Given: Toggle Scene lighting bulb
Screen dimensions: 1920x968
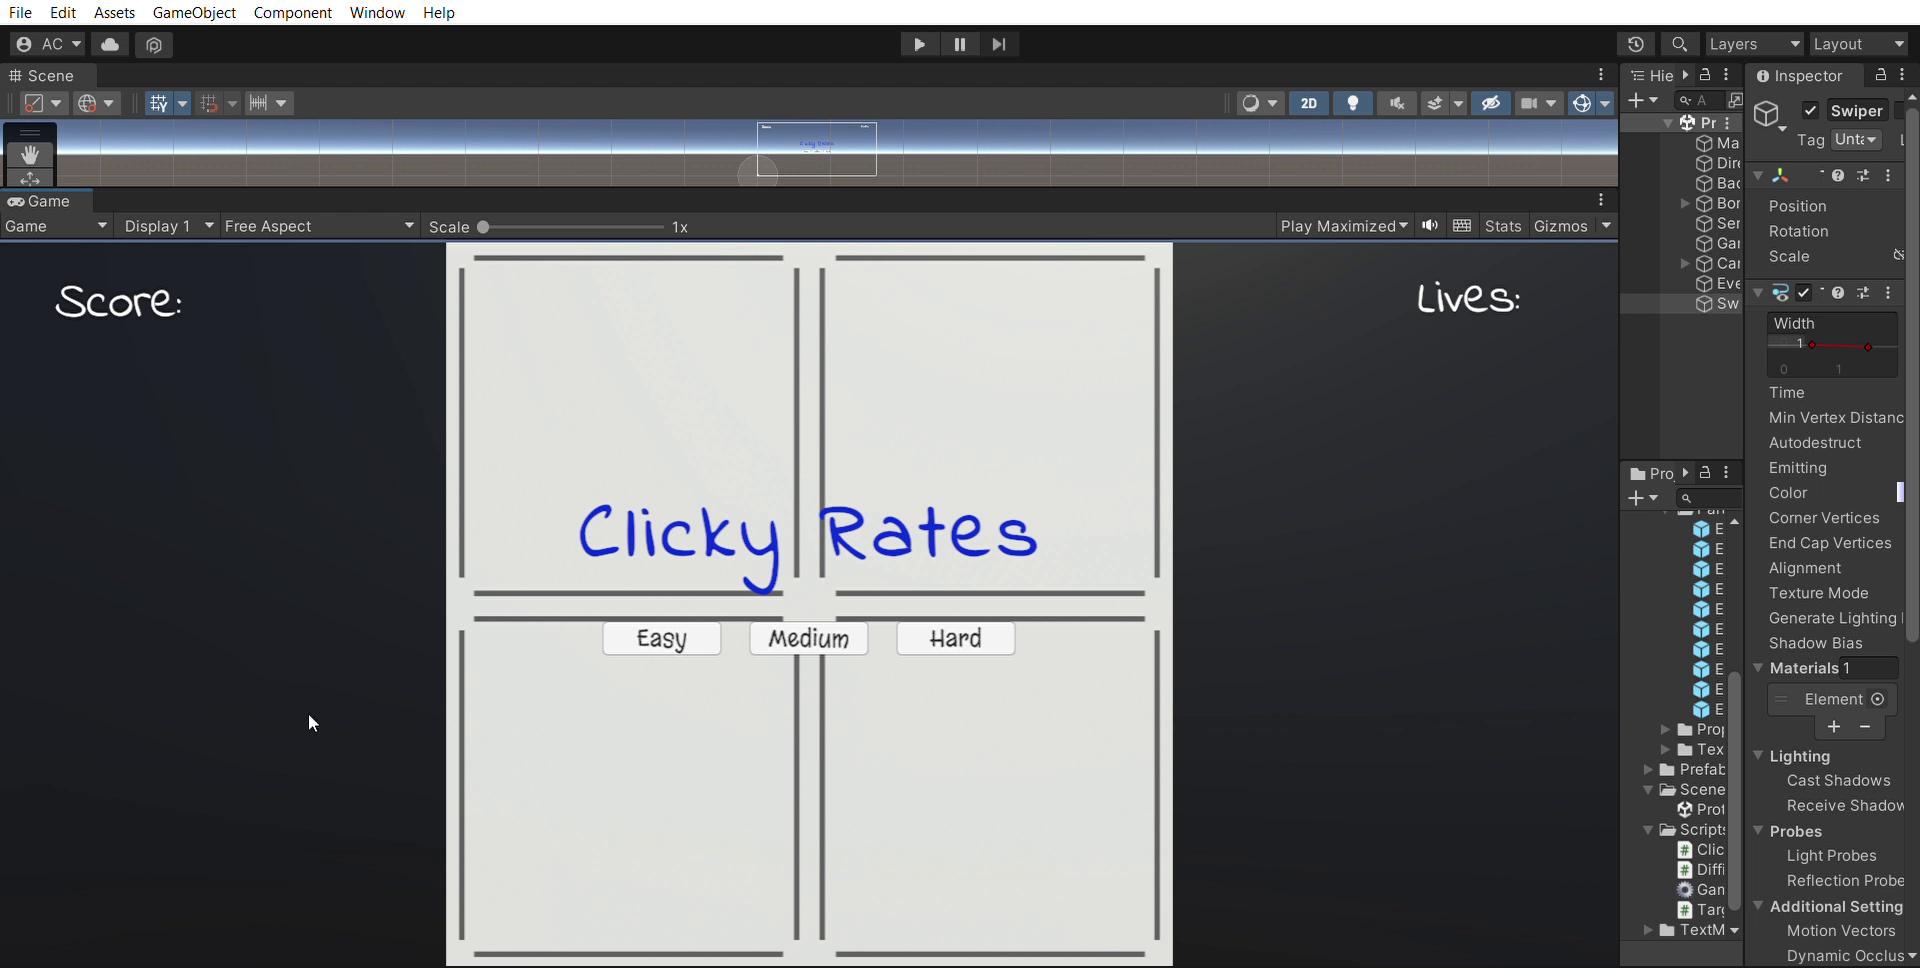Looking at the screenshot, I should coord(1353,103).
